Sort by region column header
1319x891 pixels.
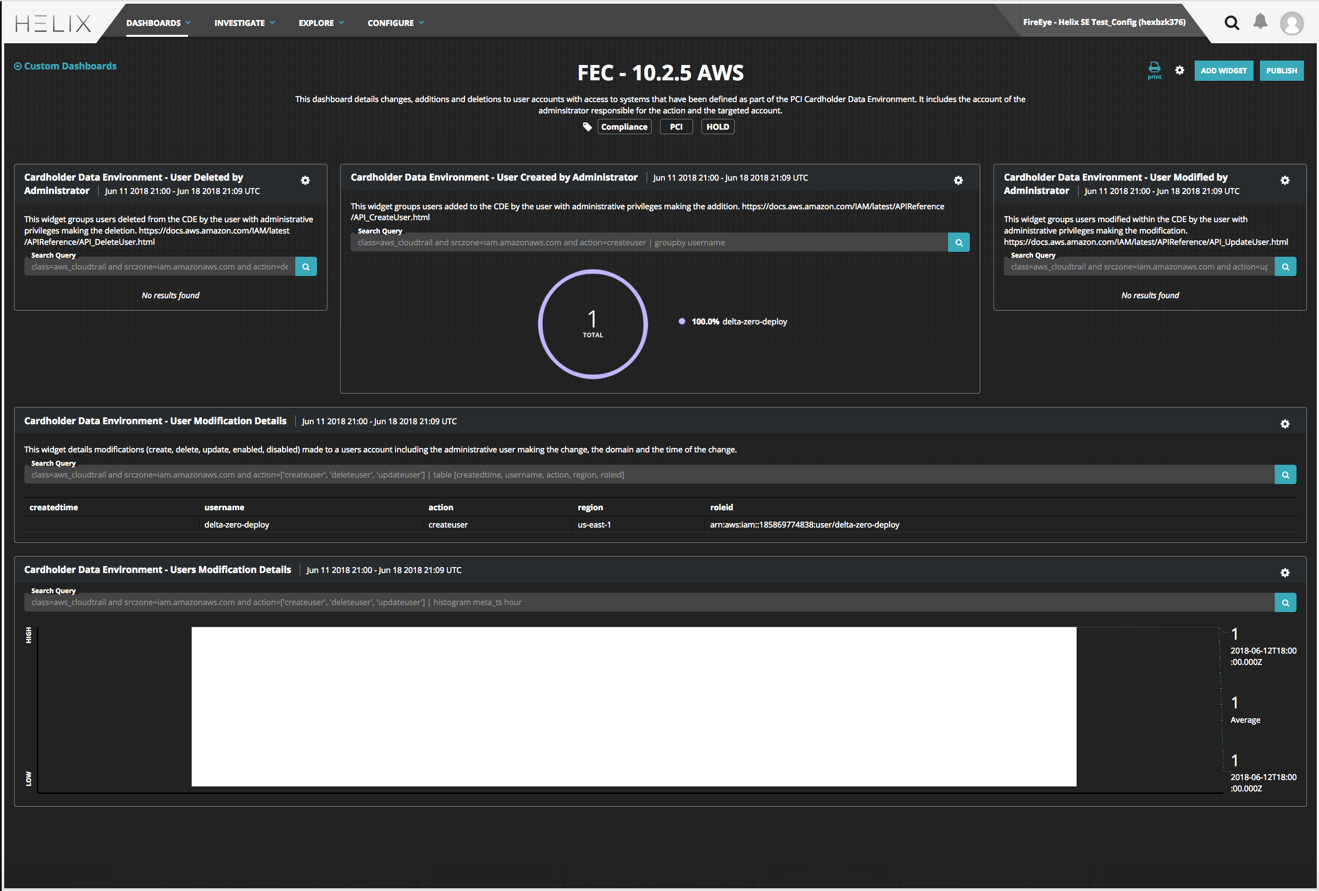click(590, 507)
